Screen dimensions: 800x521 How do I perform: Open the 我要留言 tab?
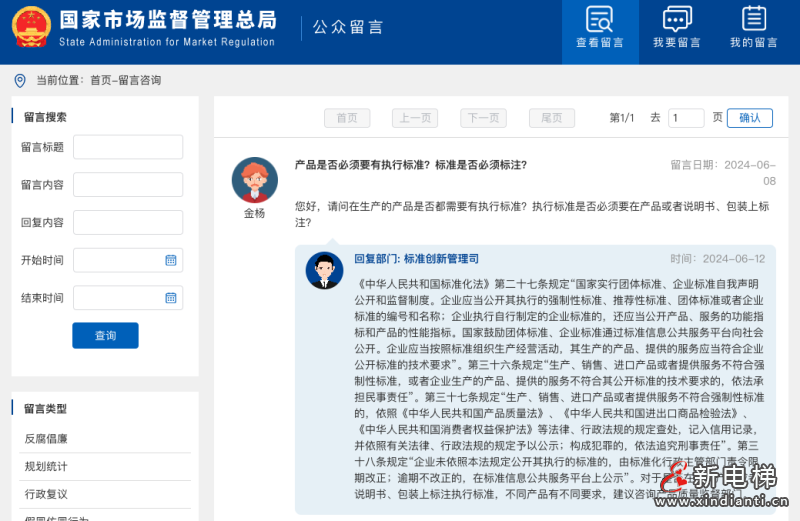click(677, 28)
